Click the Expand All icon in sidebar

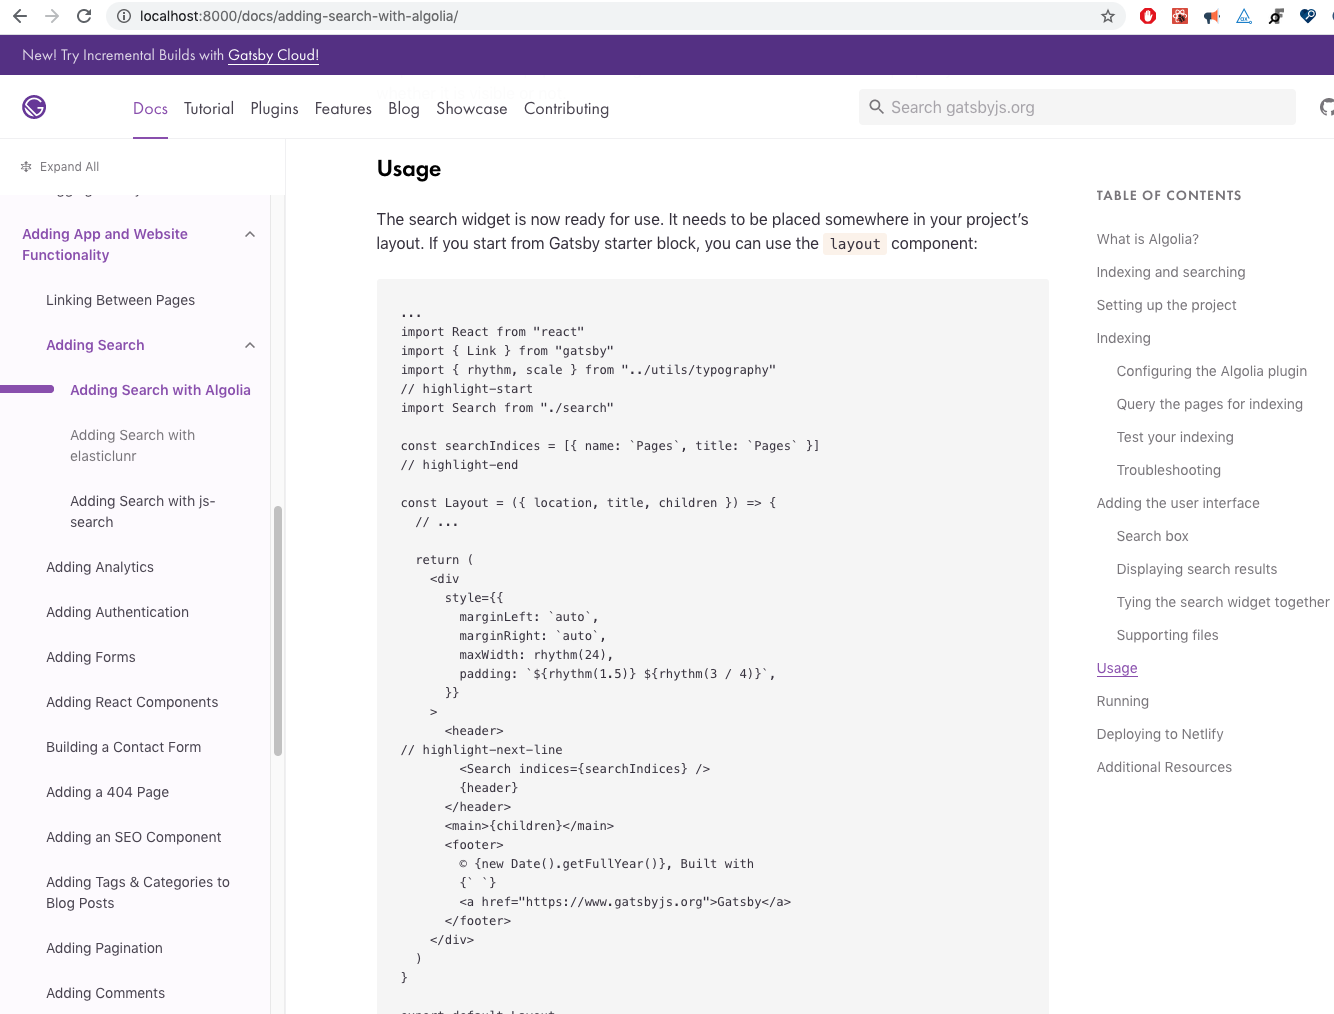pos(26,167)
